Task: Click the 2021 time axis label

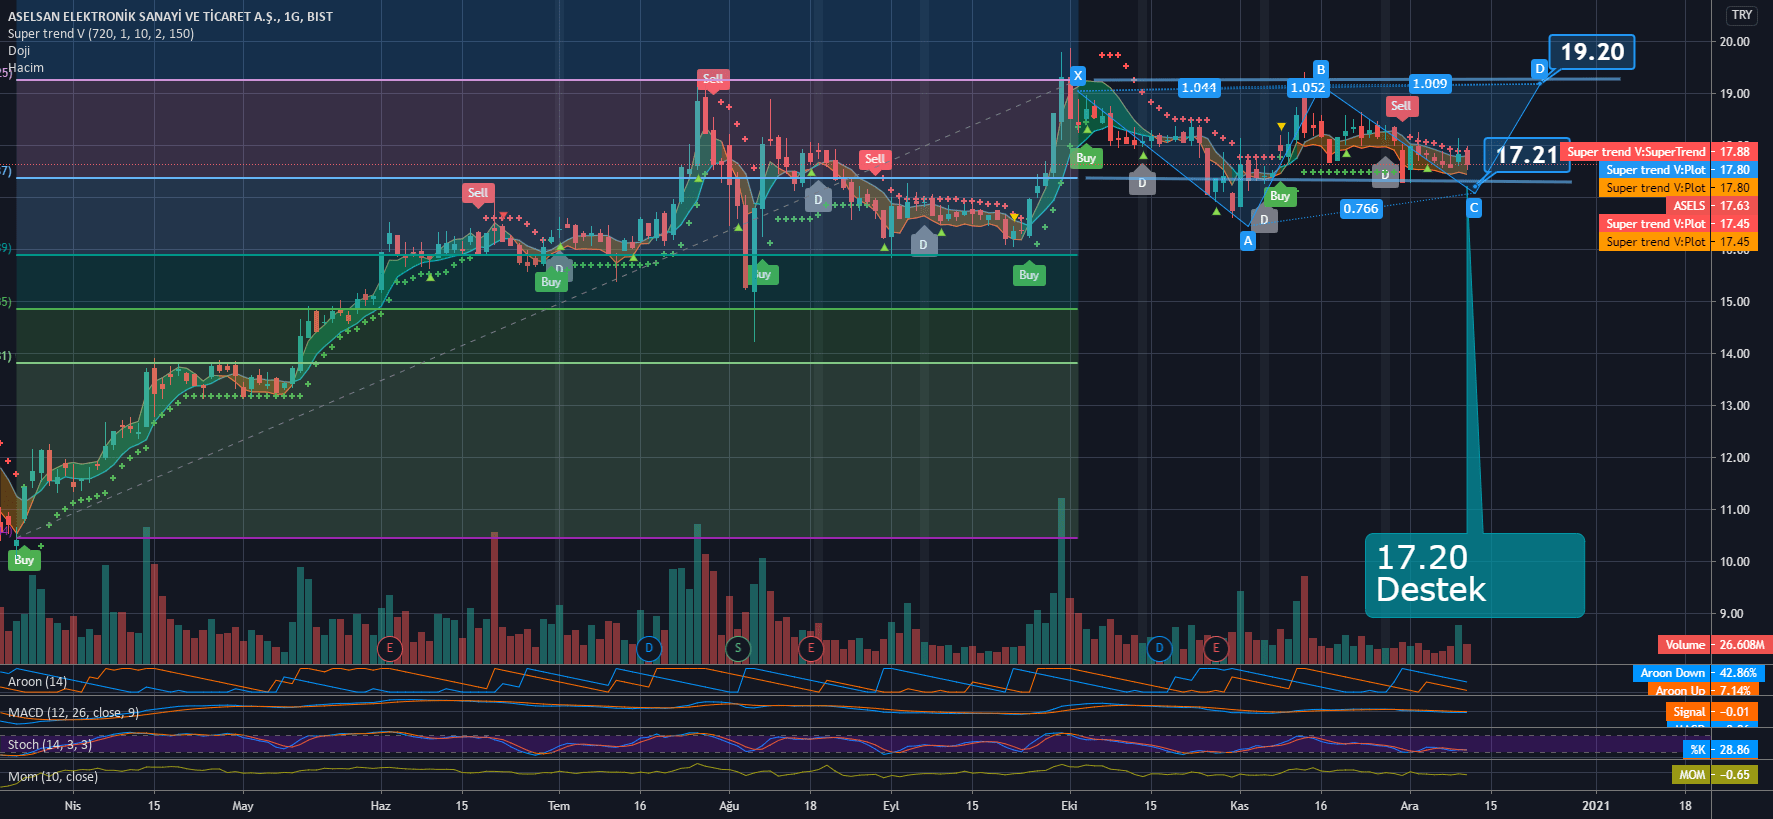Action: pyautogui.click(x=1596, y=806)
